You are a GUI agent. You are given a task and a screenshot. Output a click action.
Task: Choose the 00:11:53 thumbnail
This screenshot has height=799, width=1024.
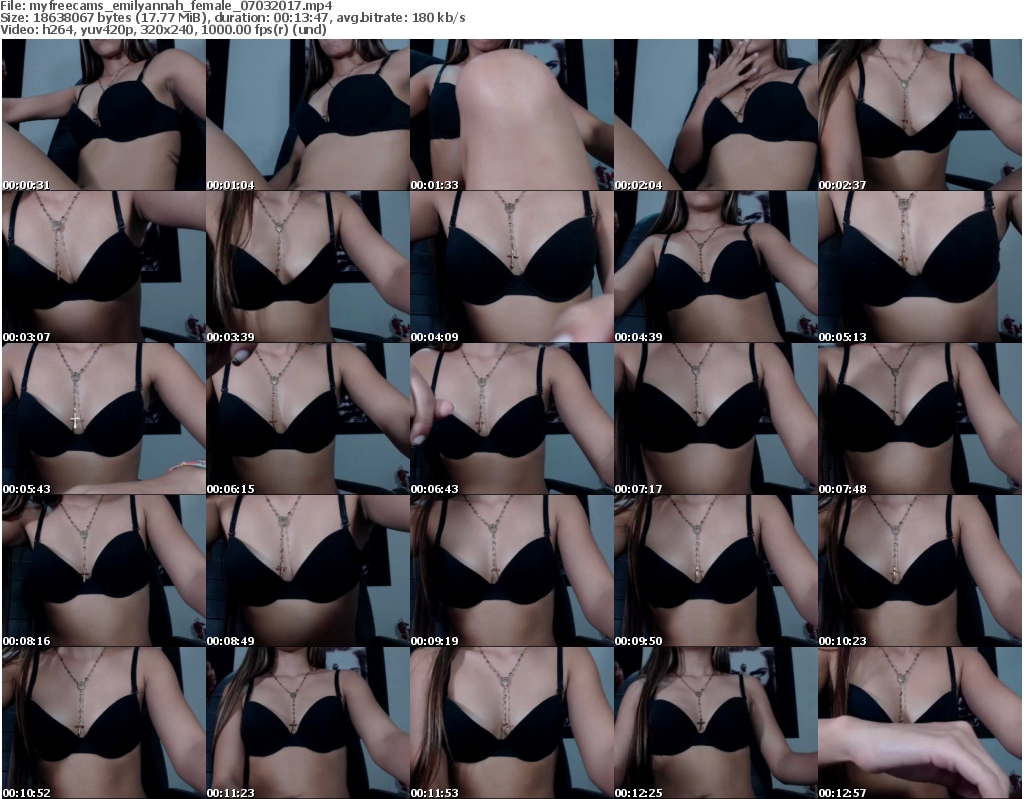click(x=512, y=723)
